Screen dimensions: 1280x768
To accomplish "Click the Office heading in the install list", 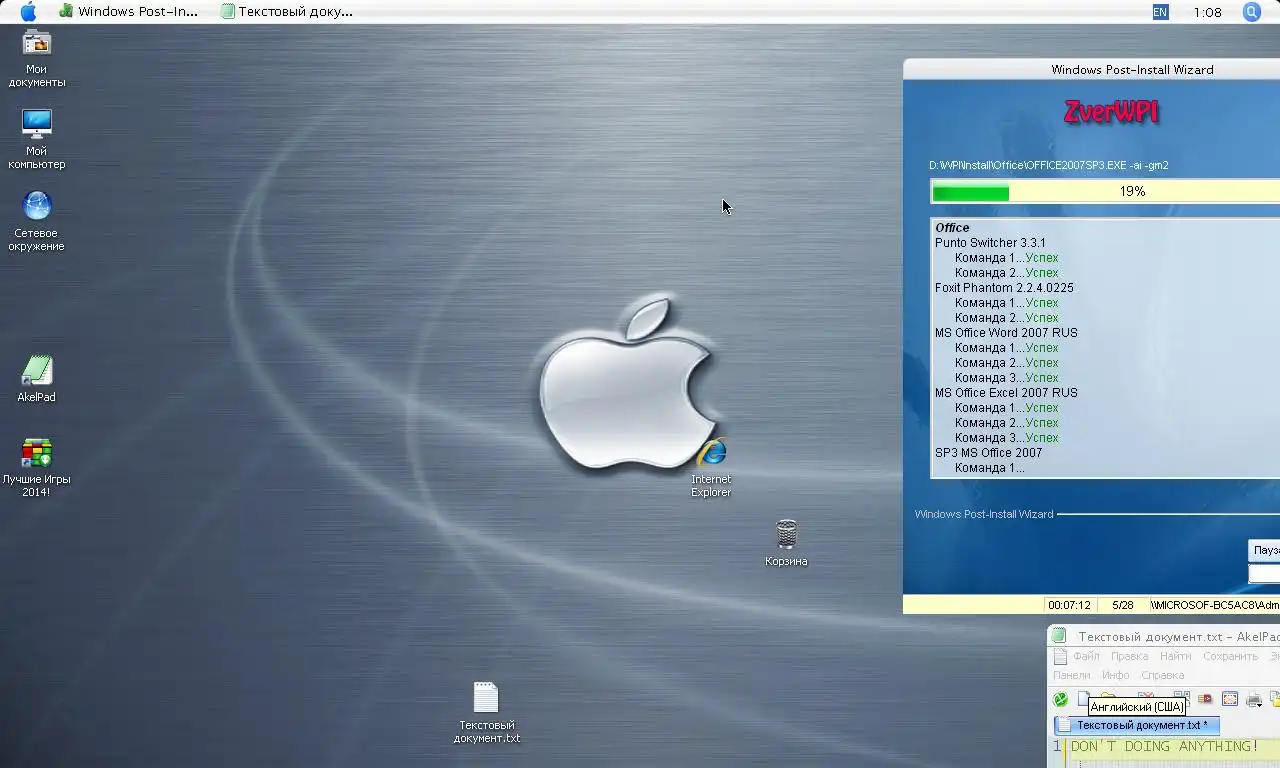I will [x=952, y=228].
